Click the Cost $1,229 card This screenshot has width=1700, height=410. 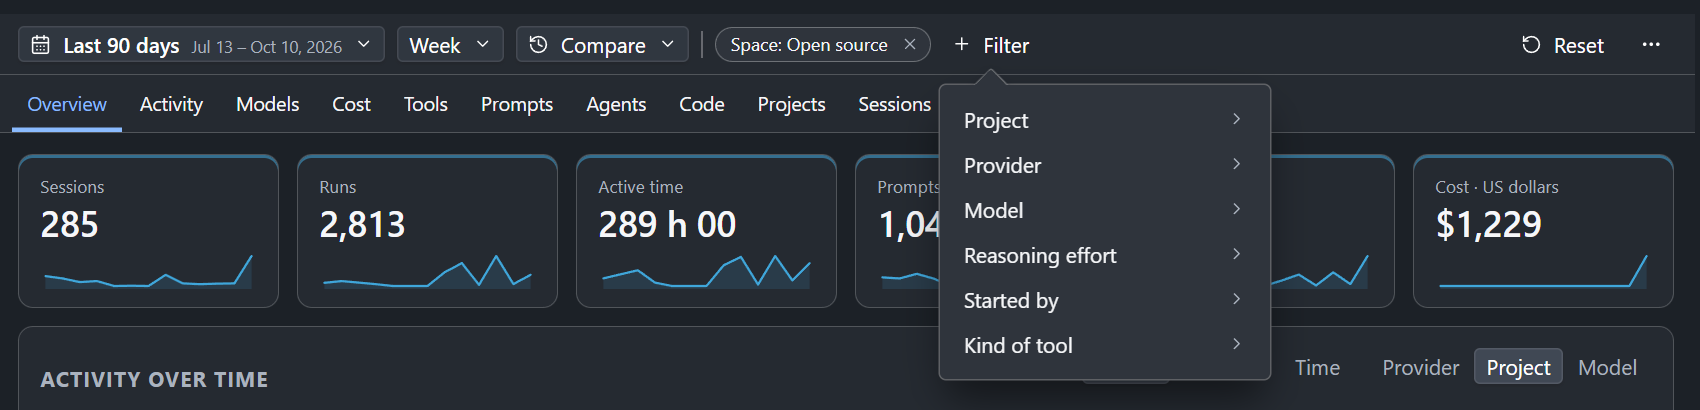coord(1543,231)
